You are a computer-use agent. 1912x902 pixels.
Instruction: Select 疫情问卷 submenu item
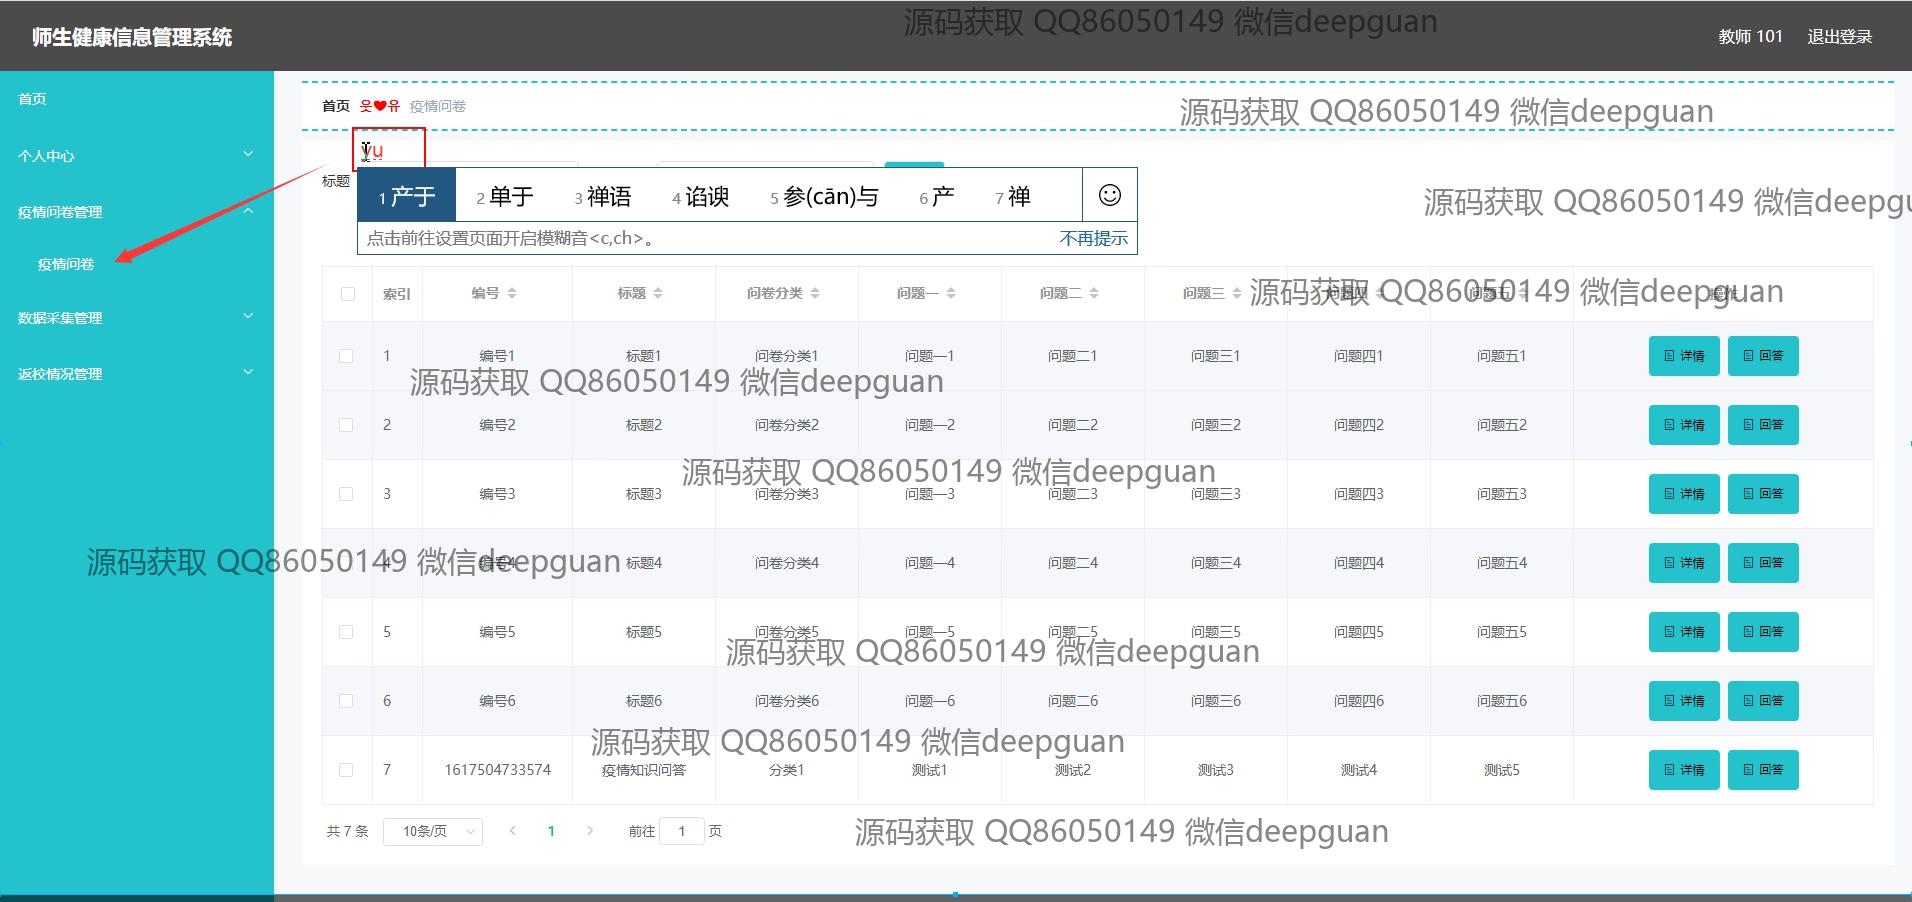click(66, 264)
